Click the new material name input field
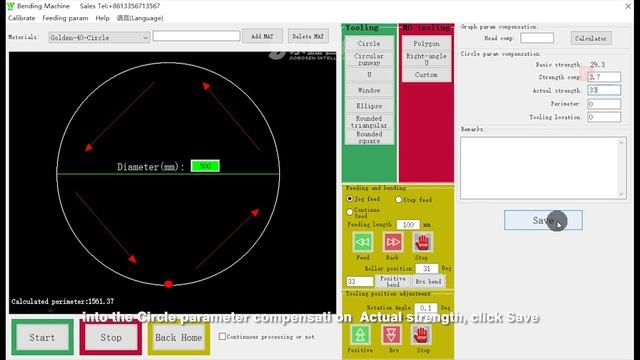The image size is (640, 360). 196,36
